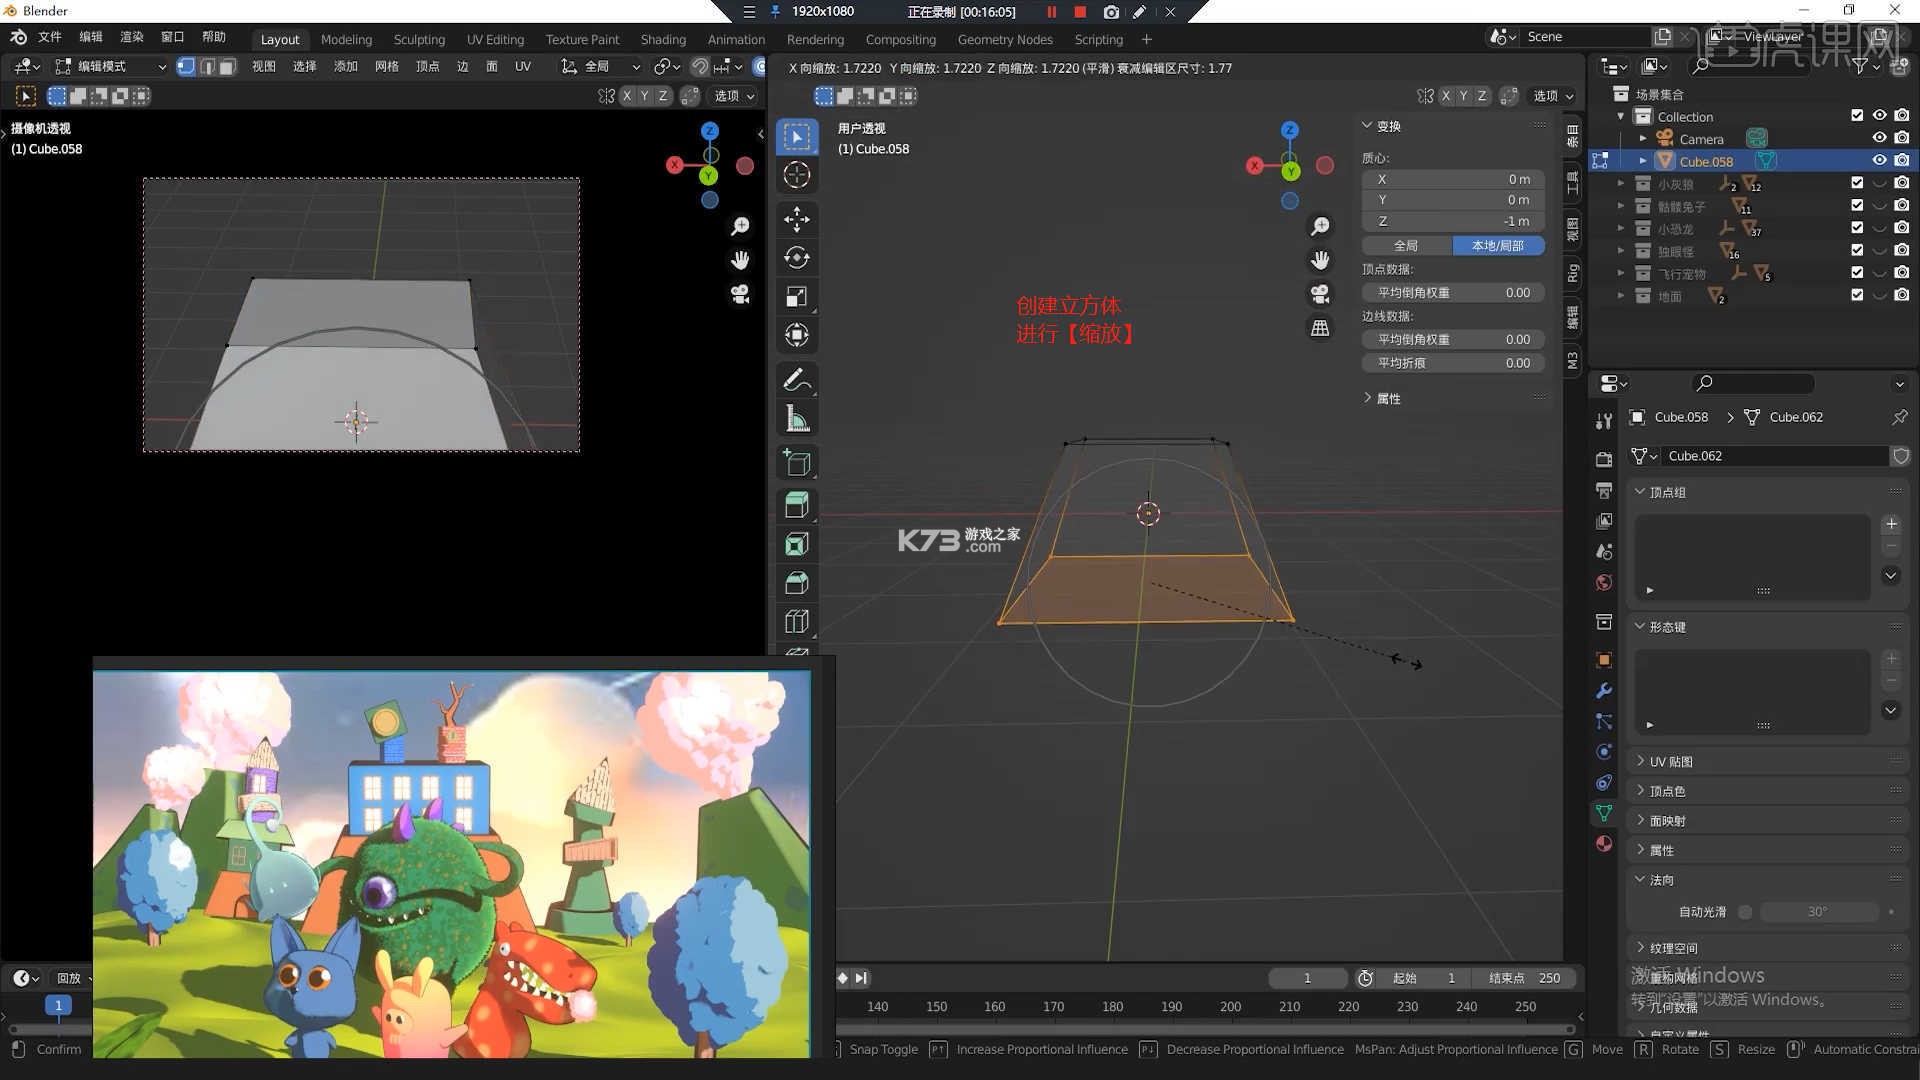
Task: Adjust vertex 平均倒角权重 slider
Action: coord(1454,293)
